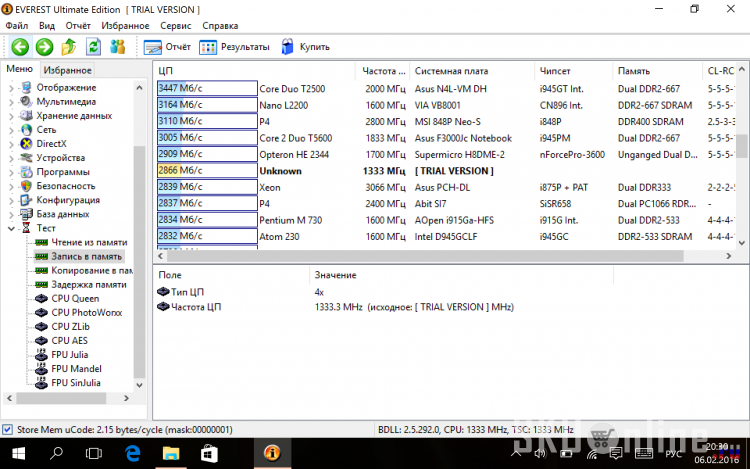Switch to the Избранное sidebar tab
750x469 pixels.
pyautogui.click(x=67, y=70)
